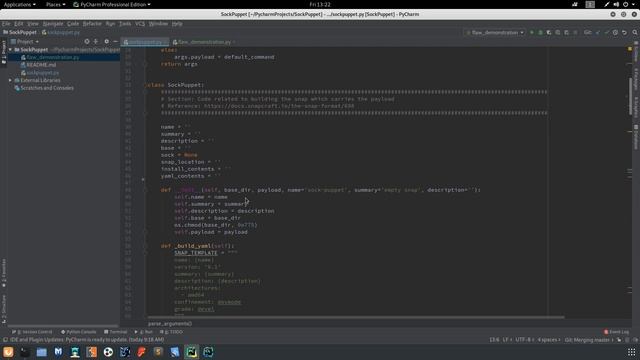This screenshot has height=360, width=640.
Task: Click the IDE and Plugin Updates status message
Action: [x=87, y=340]
